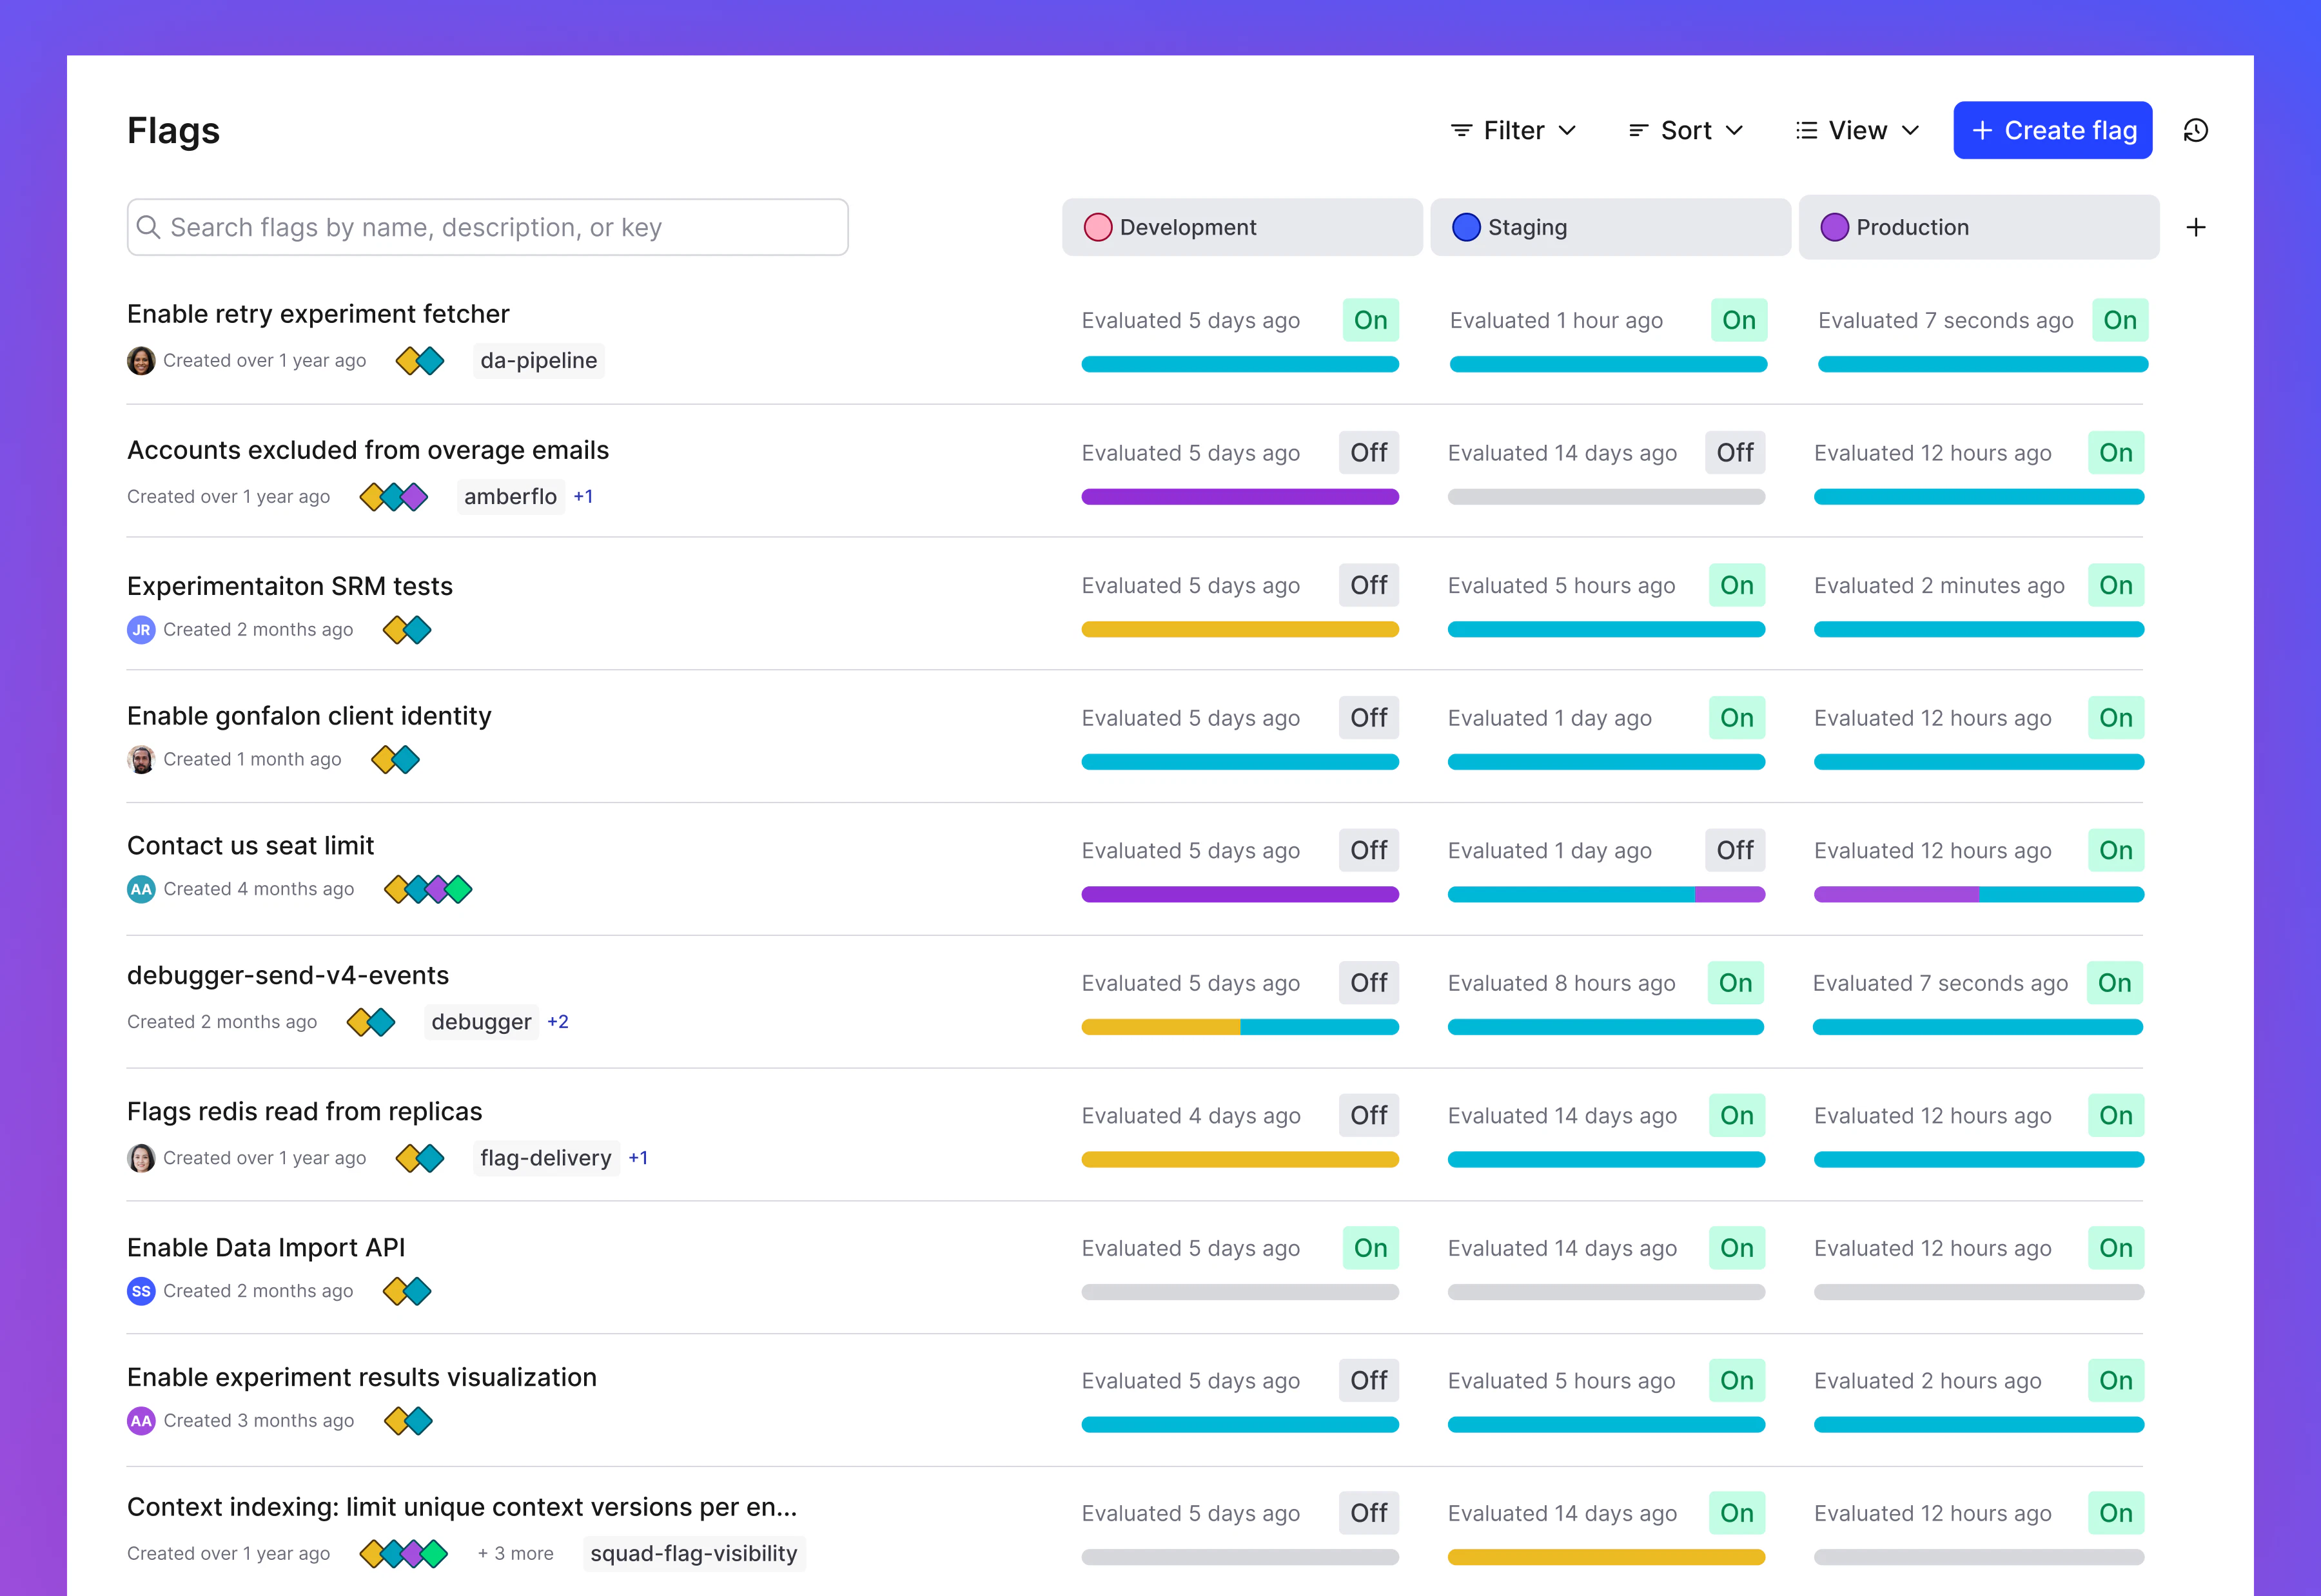
Task: Select the Development environment column header
Action: [x=1242, y=227]
